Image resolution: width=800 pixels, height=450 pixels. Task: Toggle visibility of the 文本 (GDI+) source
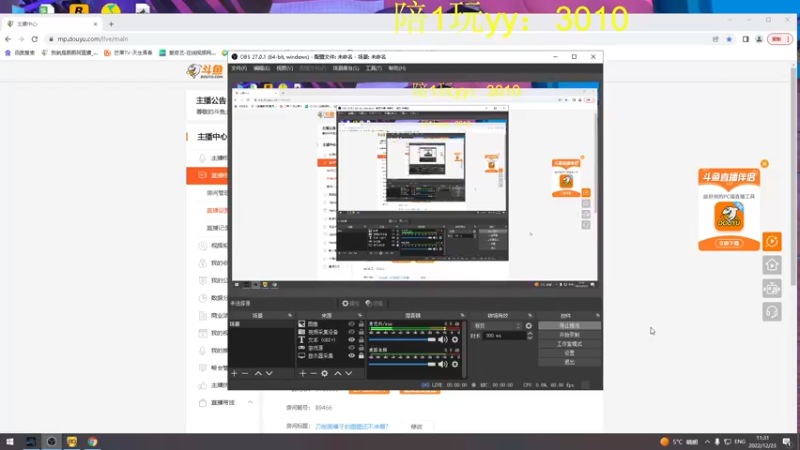[352, 340]
